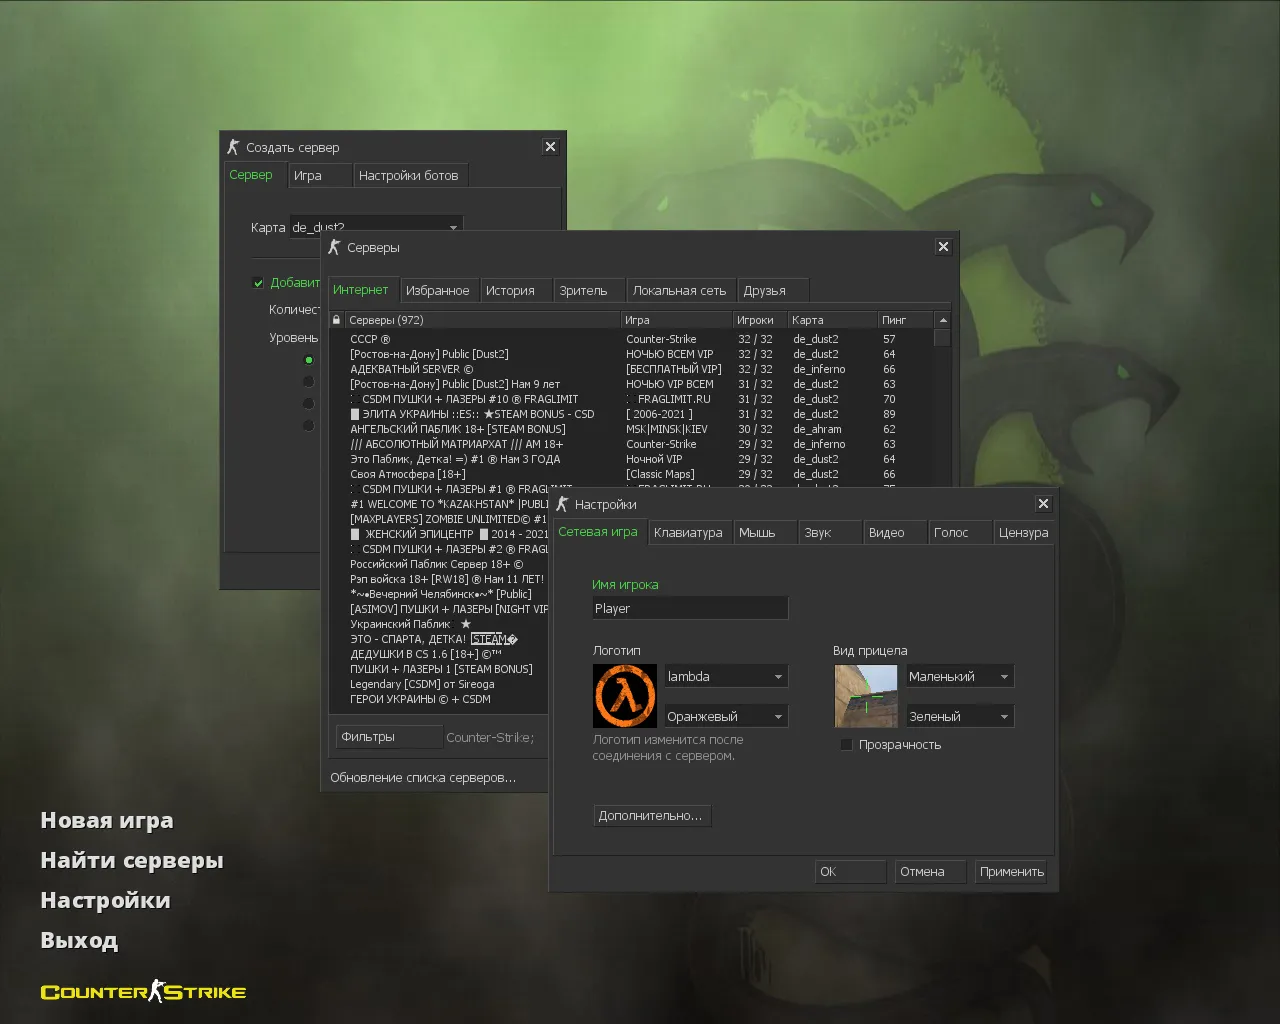Click the Counter-Strike logo at bottom left

click(x=143, y=992)
